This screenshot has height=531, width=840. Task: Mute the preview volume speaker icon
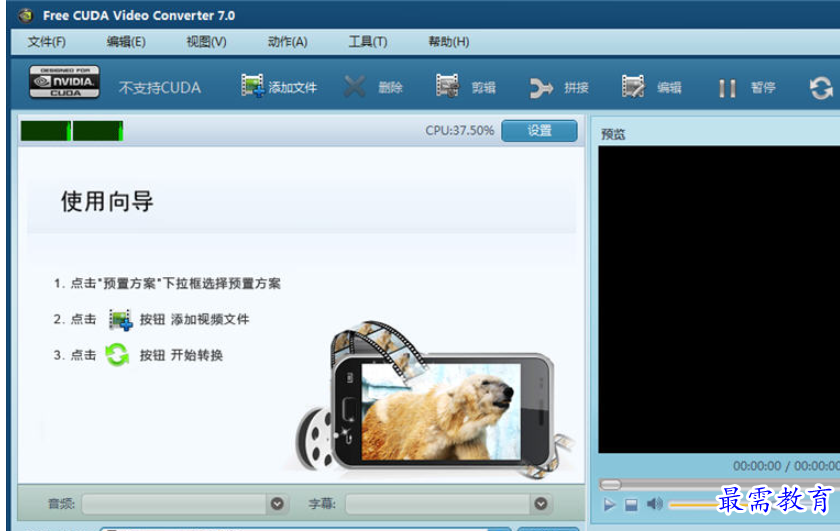pyautogui.click(x=654, y=504)
